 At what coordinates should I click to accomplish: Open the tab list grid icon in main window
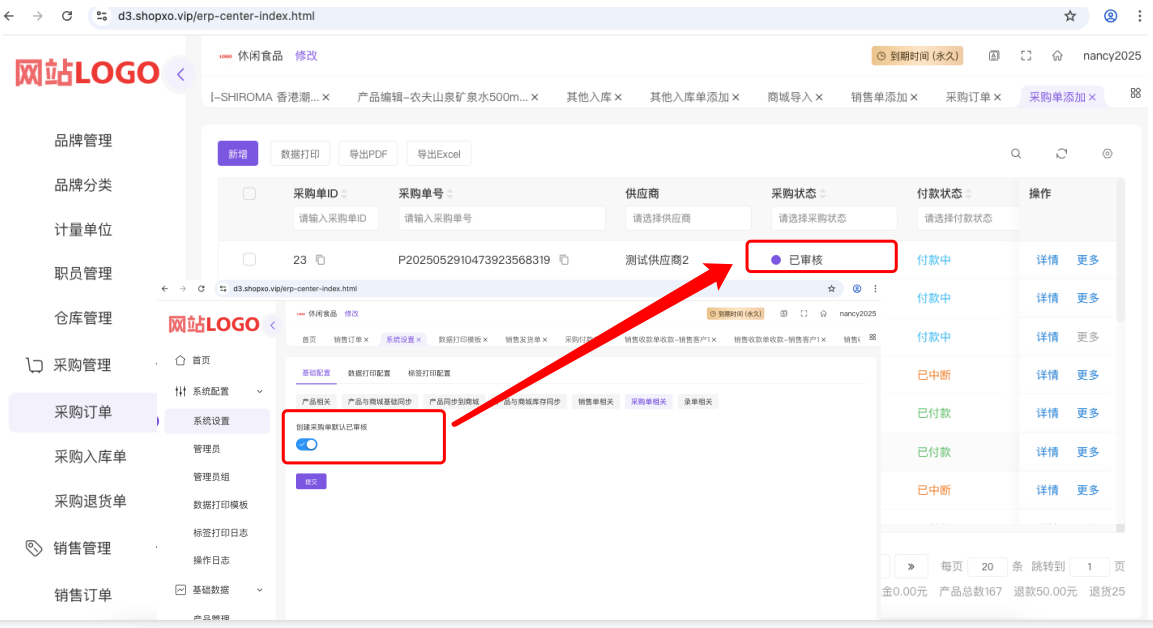tap(1135, 93)
